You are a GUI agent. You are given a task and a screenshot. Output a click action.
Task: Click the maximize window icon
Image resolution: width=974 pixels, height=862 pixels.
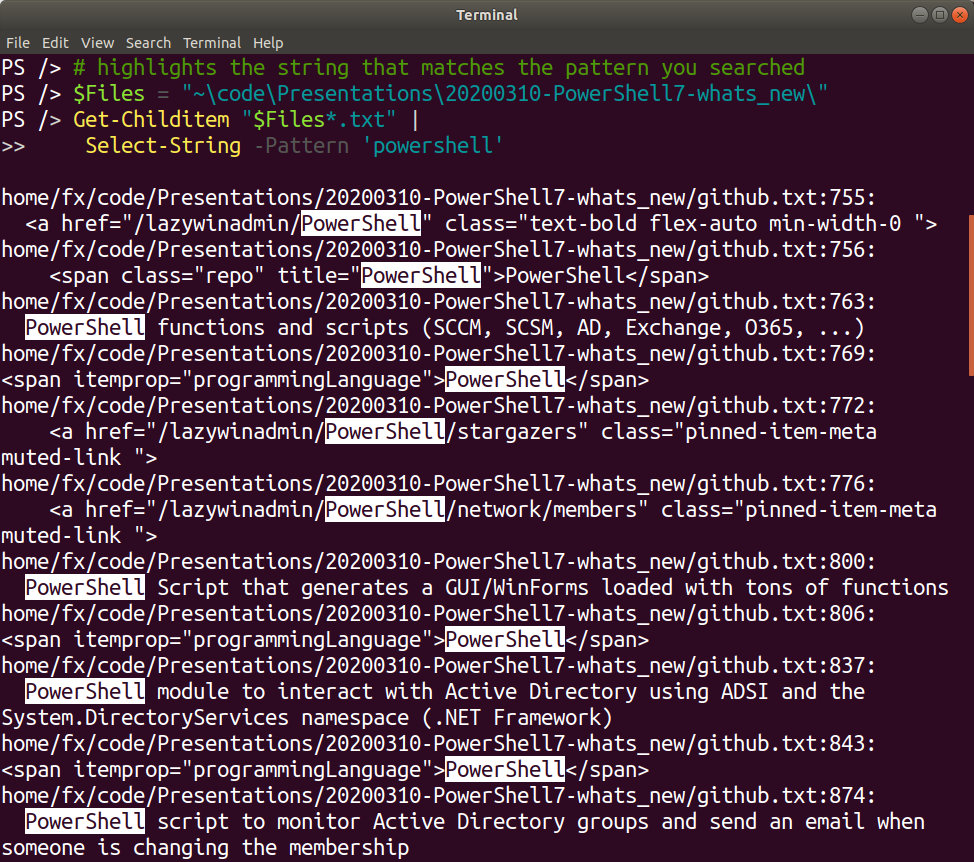coord(941,14)
